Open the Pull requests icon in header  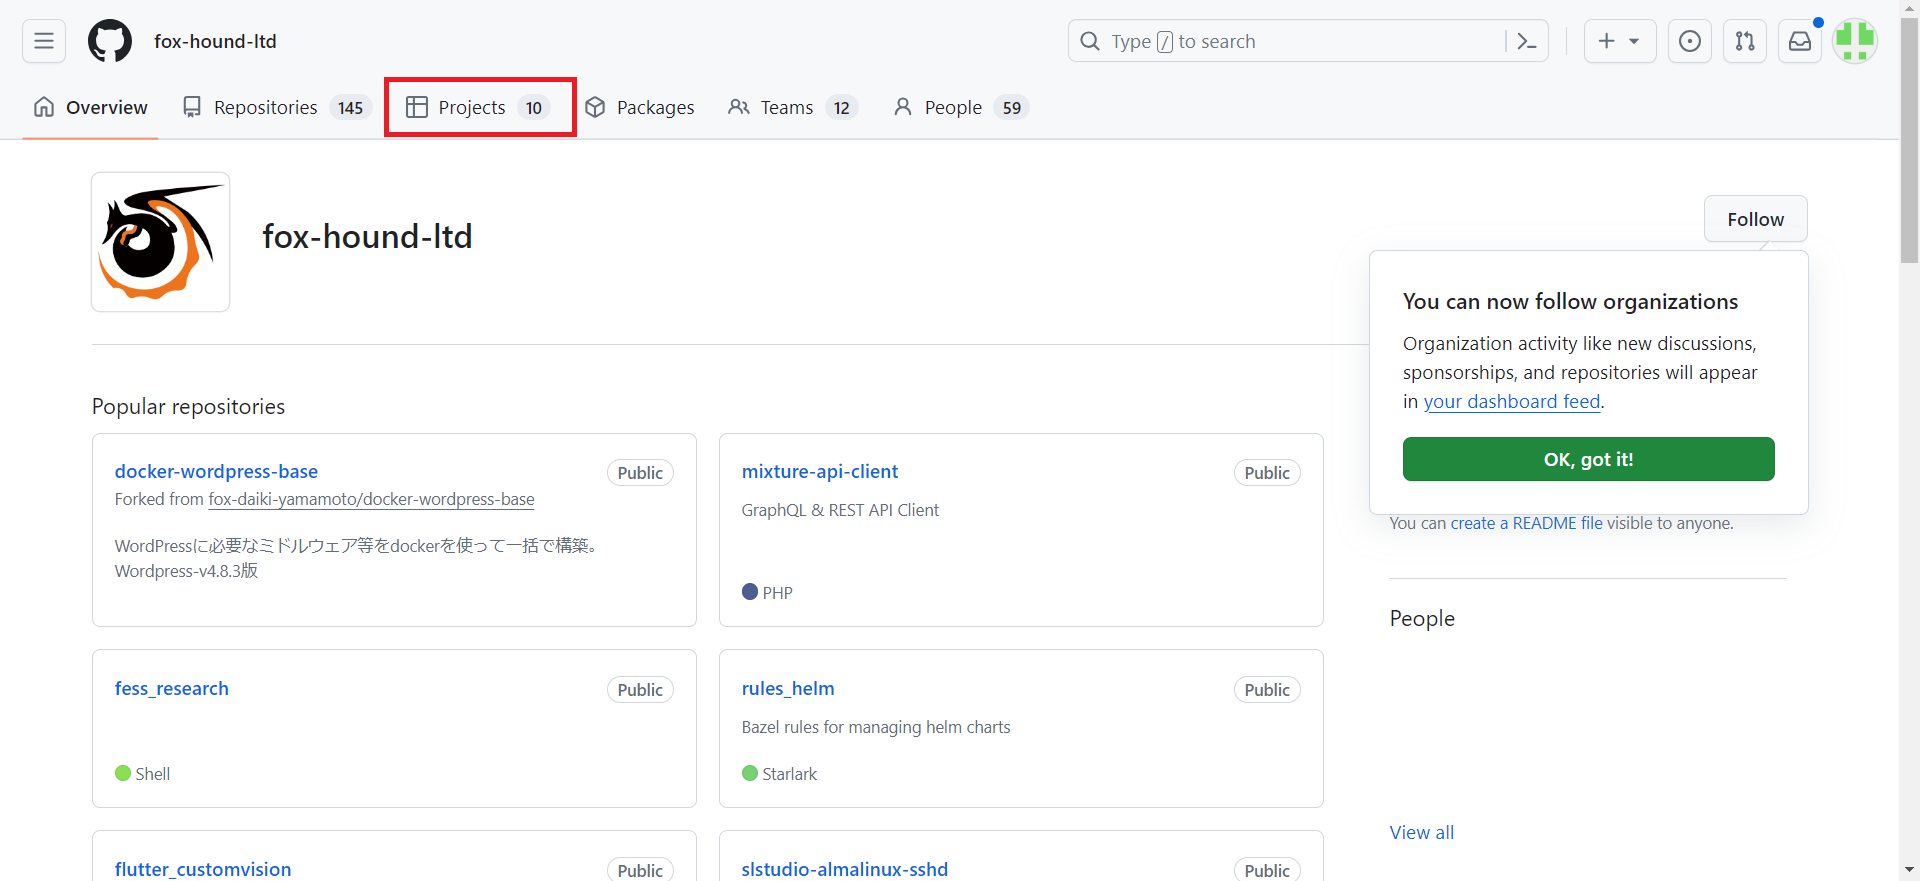pos(1744,41)
